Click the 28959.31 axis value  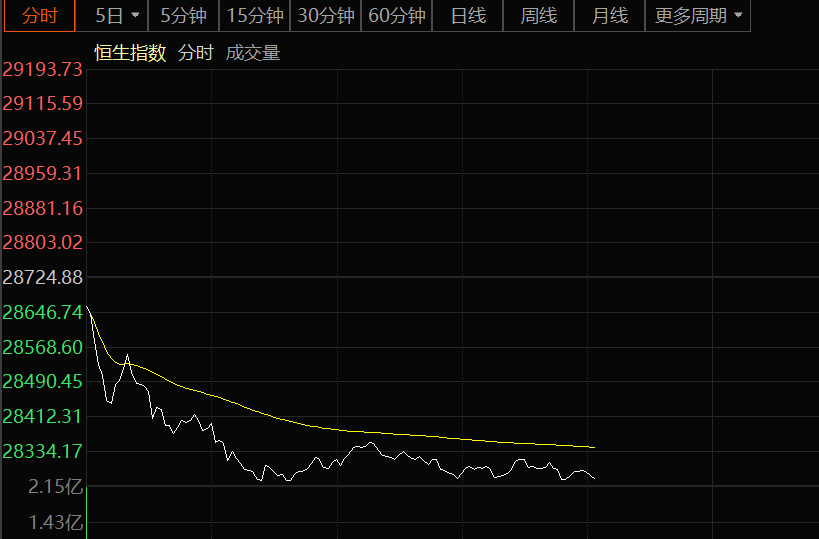coord(42,173)
